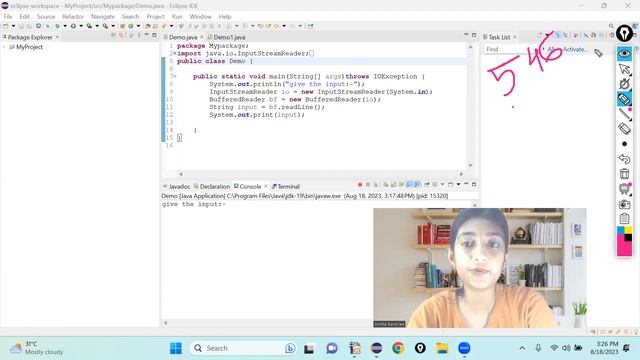Click the Debug bug icon in toolbar

(x=58, y=26)
